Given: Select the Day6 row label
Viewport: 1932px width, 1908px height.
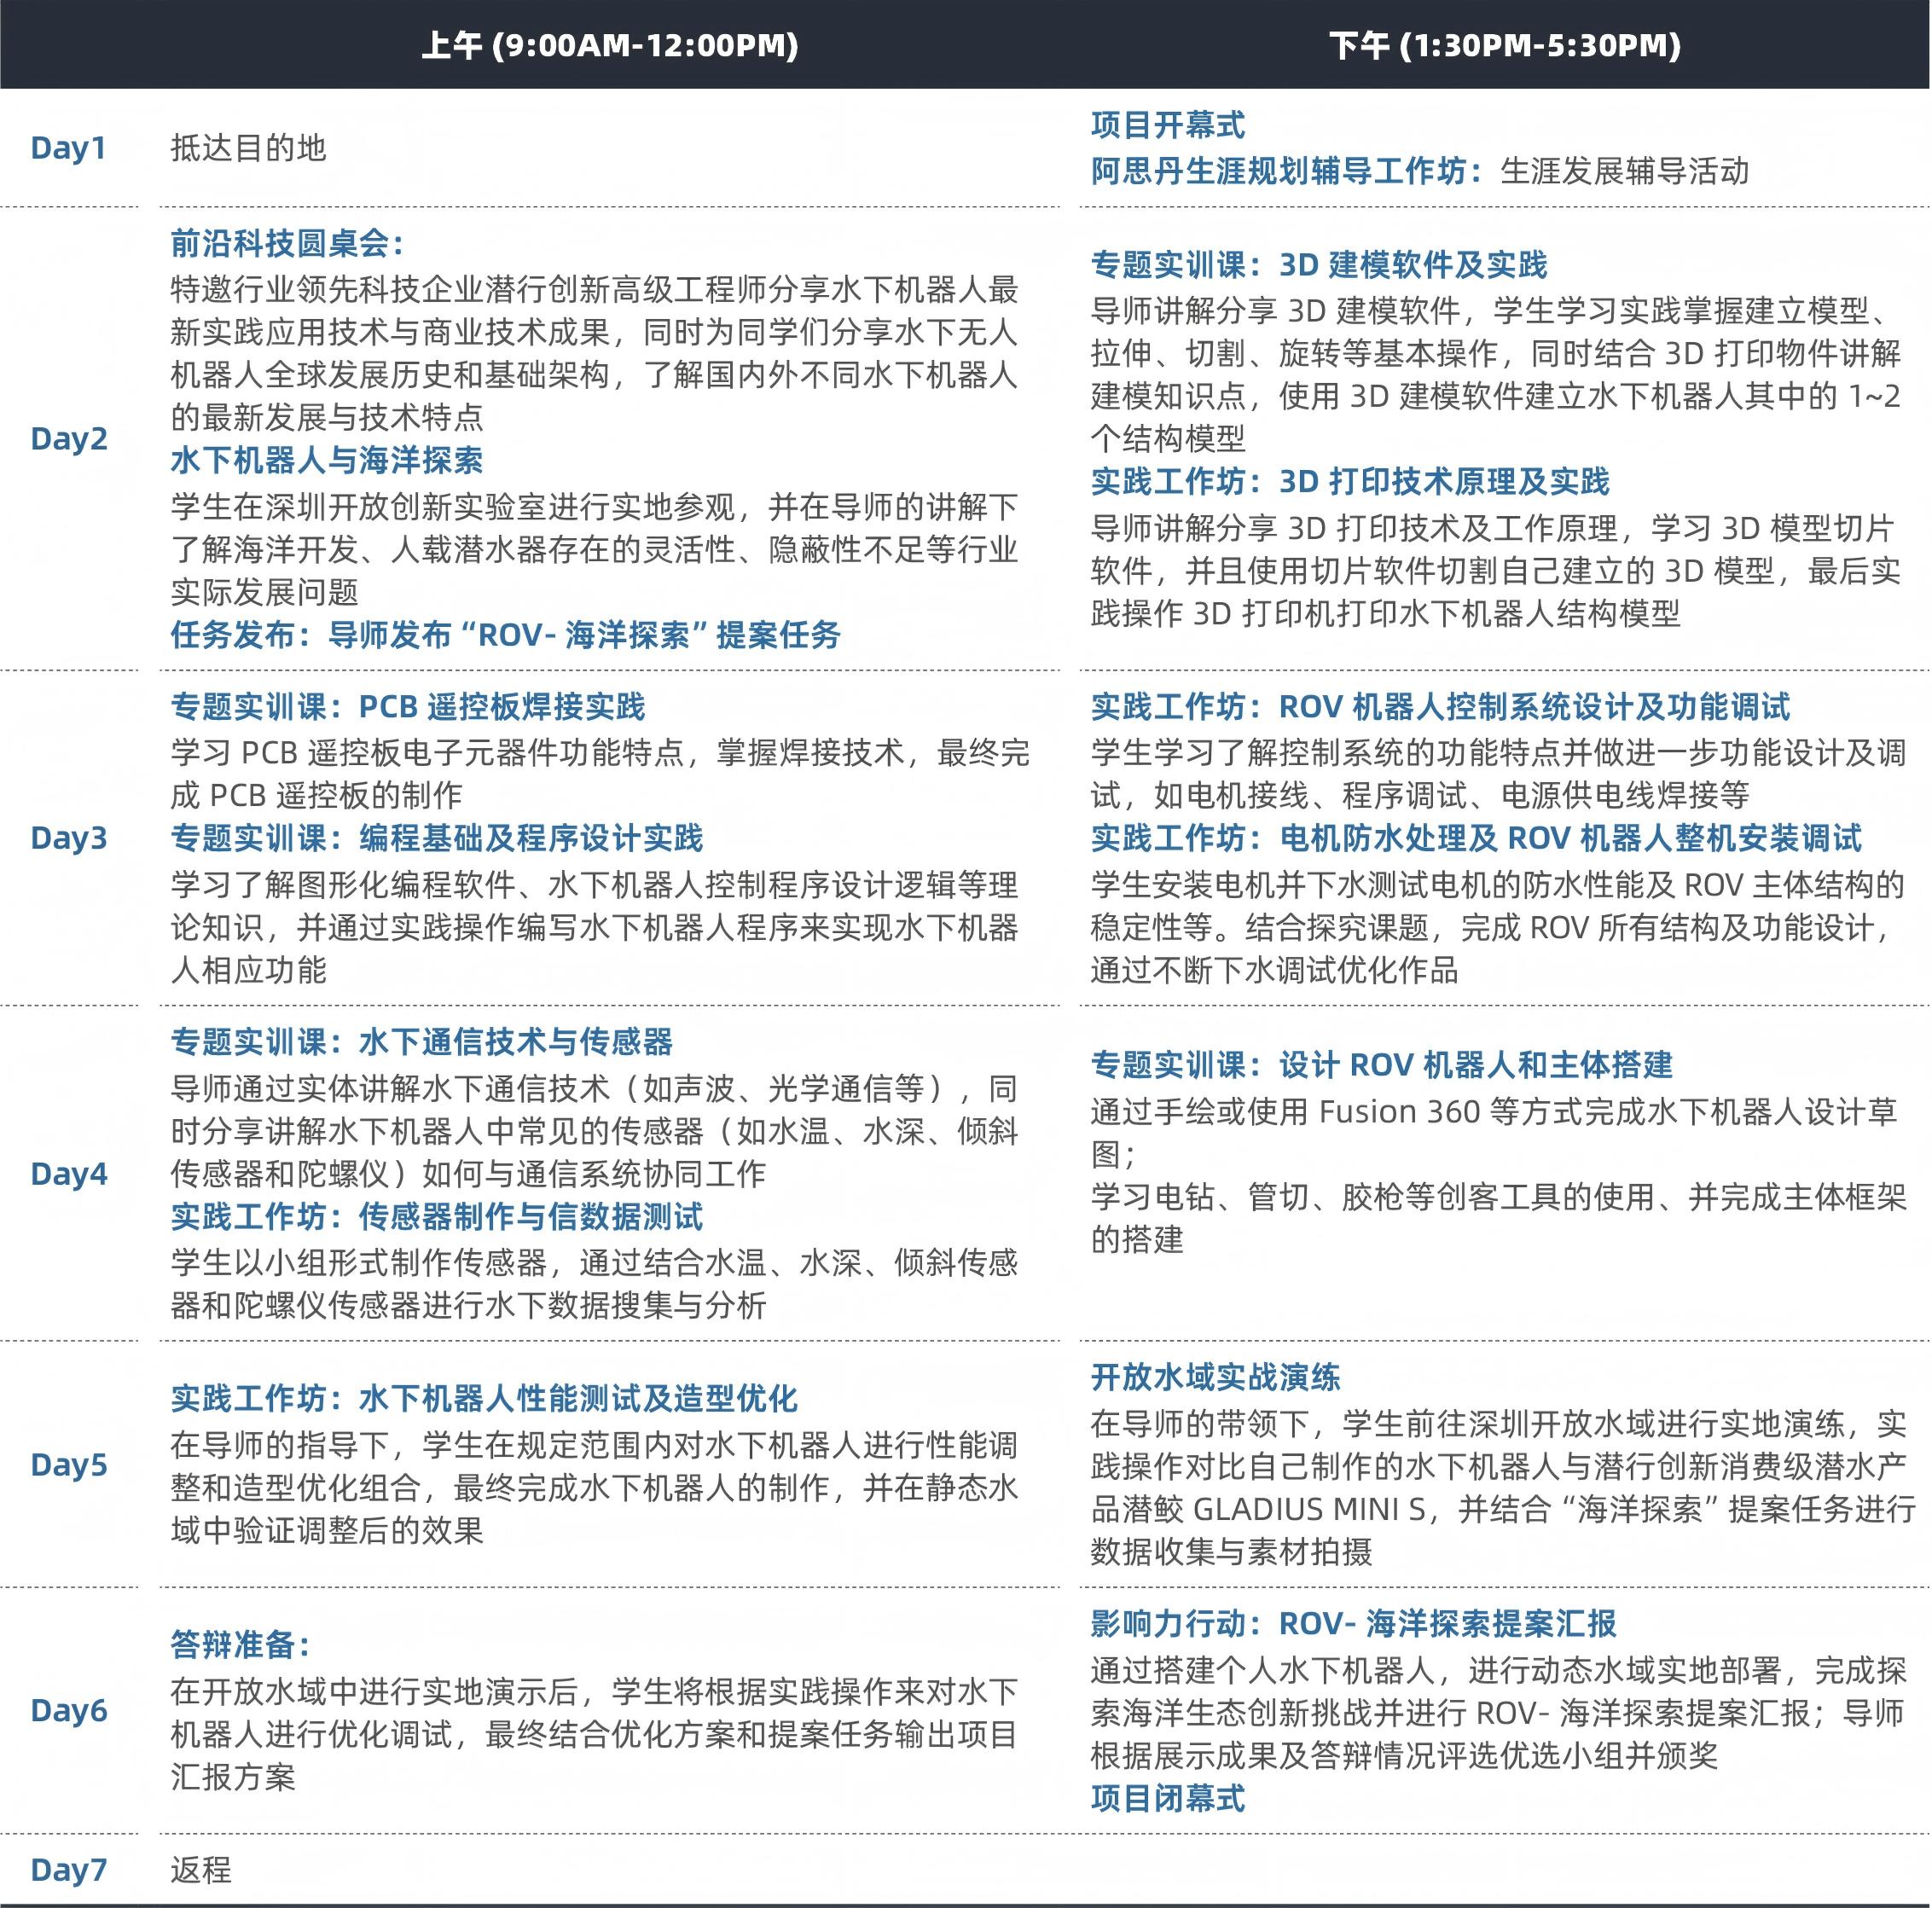Looking at the screenshot, I should coord(68,1710).
